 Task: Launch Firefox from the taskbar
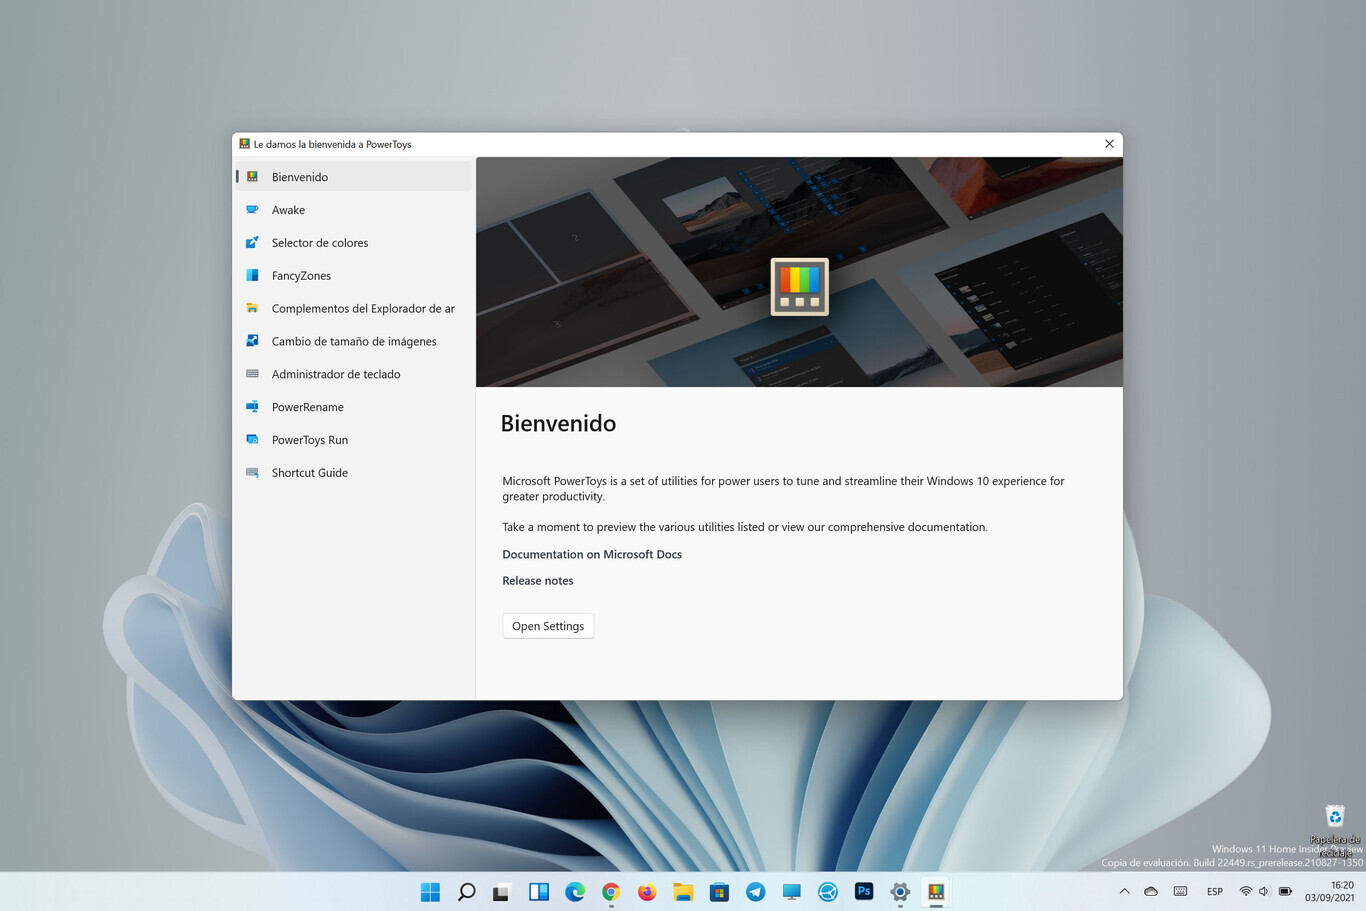pos(647,892)
